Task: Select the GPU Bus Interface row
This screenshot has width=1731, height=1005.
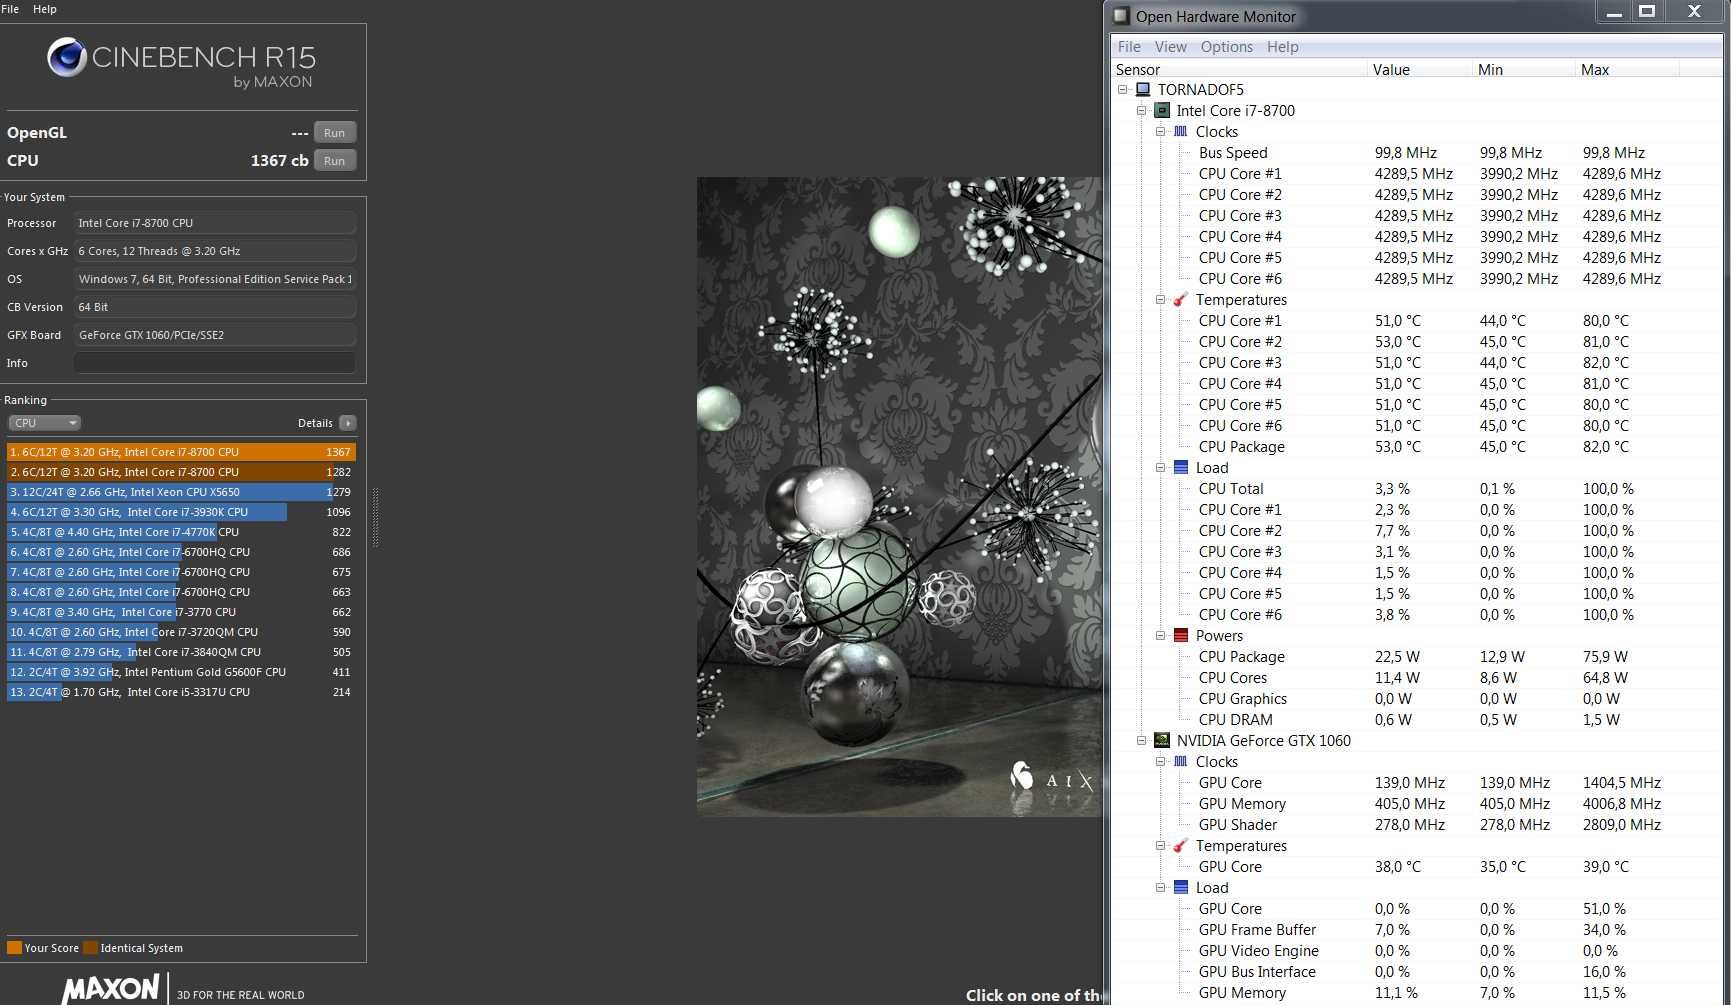Action: point(1416,972)
